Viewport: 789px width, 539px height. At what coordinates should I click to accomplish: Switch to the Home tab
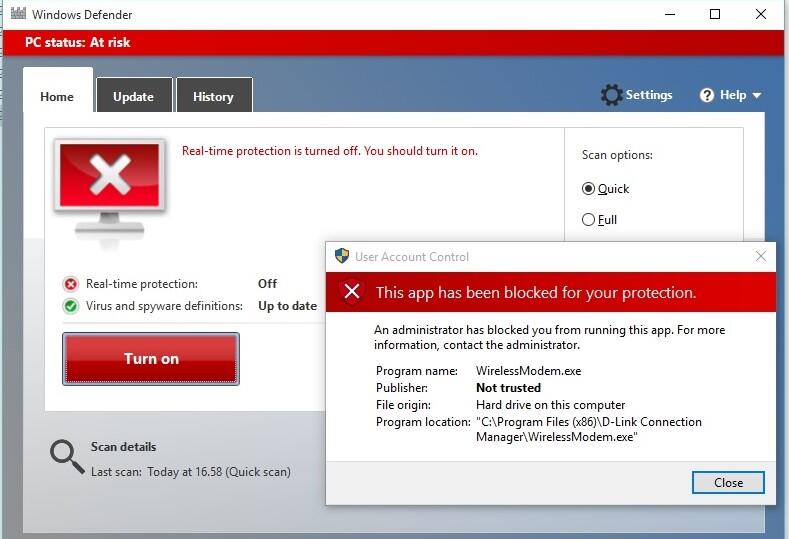pyautogui.click(x=57, y=91)
